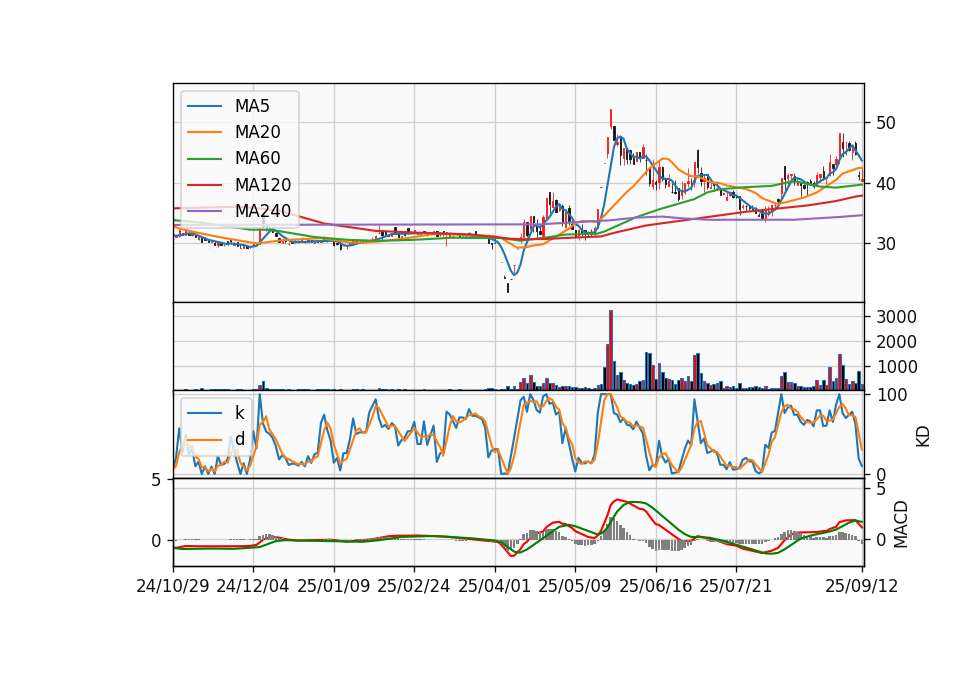Click the MA20 legend label
The image size is (960, 690).
coord(257,132)
